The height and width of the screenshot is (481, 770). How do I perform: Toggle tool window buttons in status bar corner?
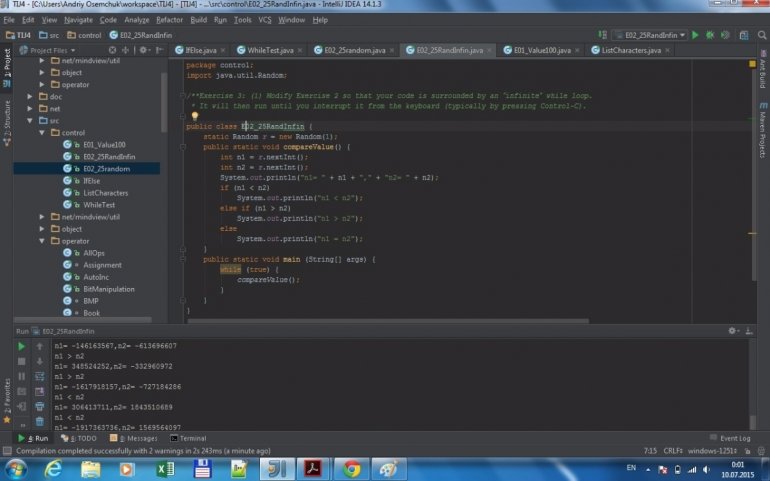click(7, 451)
